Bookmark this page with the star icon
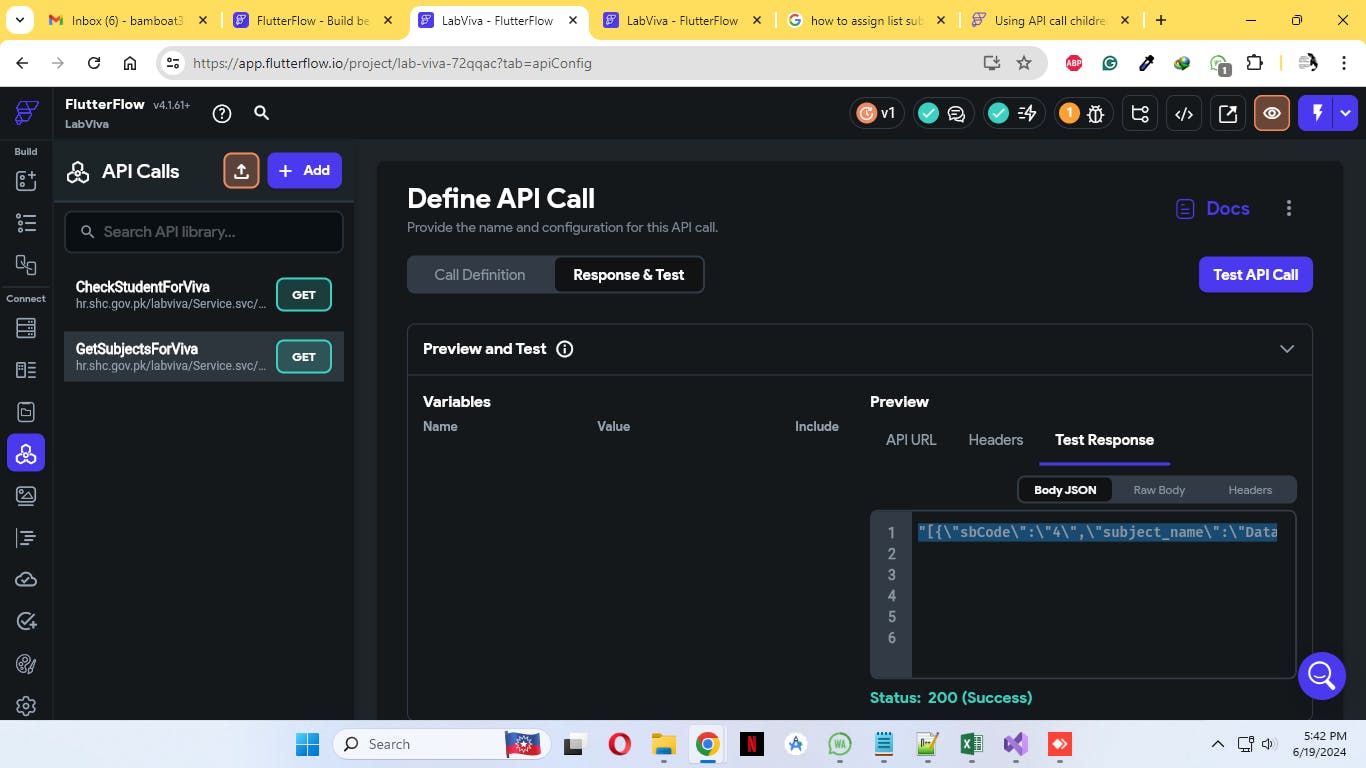This screenshot has width=1366, height=768. [x=1024, y=63]
